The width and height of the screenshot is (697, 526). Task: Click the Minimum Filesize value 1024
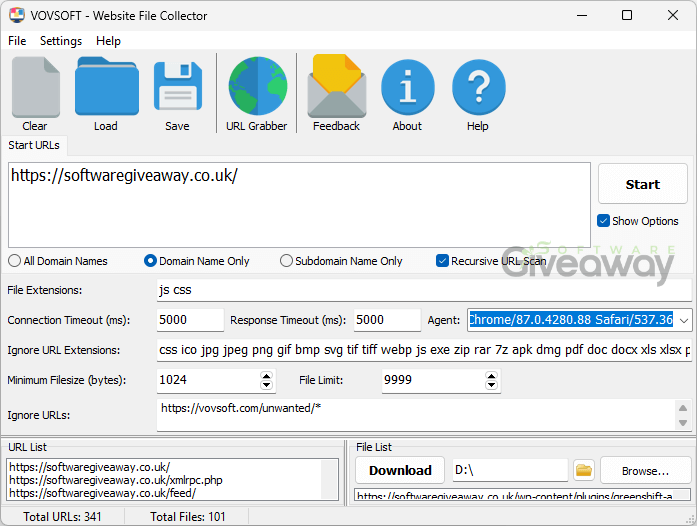(x=173, y=380)
